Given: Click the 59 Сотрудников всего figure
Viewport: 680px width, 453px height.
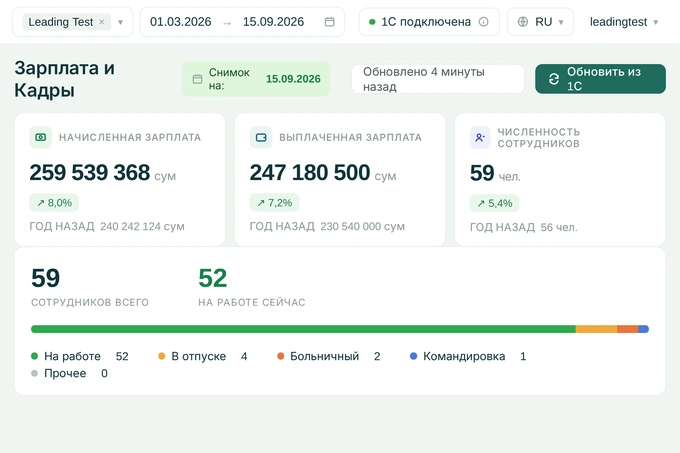Looking at the screenshot, I should (46, 278).
